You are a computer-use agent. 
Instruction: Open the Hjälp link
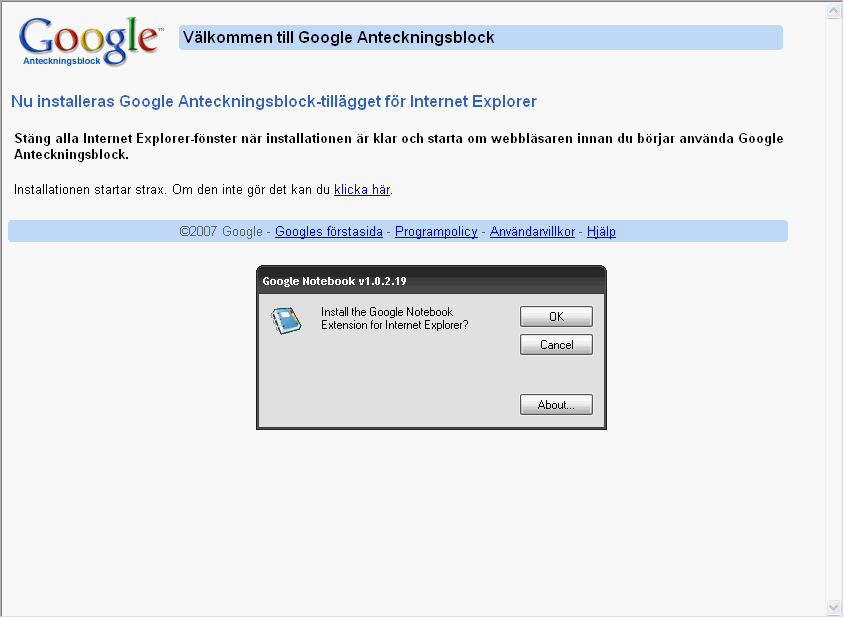tap(601, 231)
